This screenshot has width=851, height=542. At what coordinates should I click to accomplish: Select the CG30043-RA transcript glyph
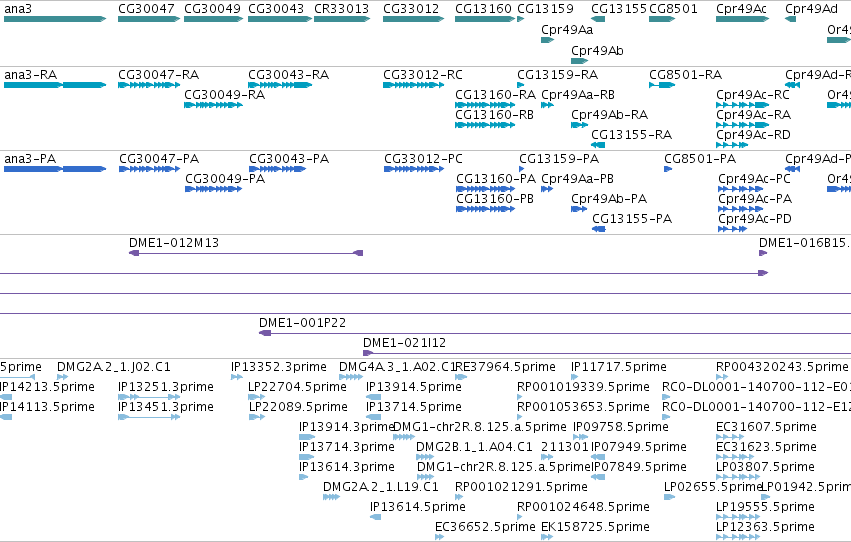pos(280,85)
